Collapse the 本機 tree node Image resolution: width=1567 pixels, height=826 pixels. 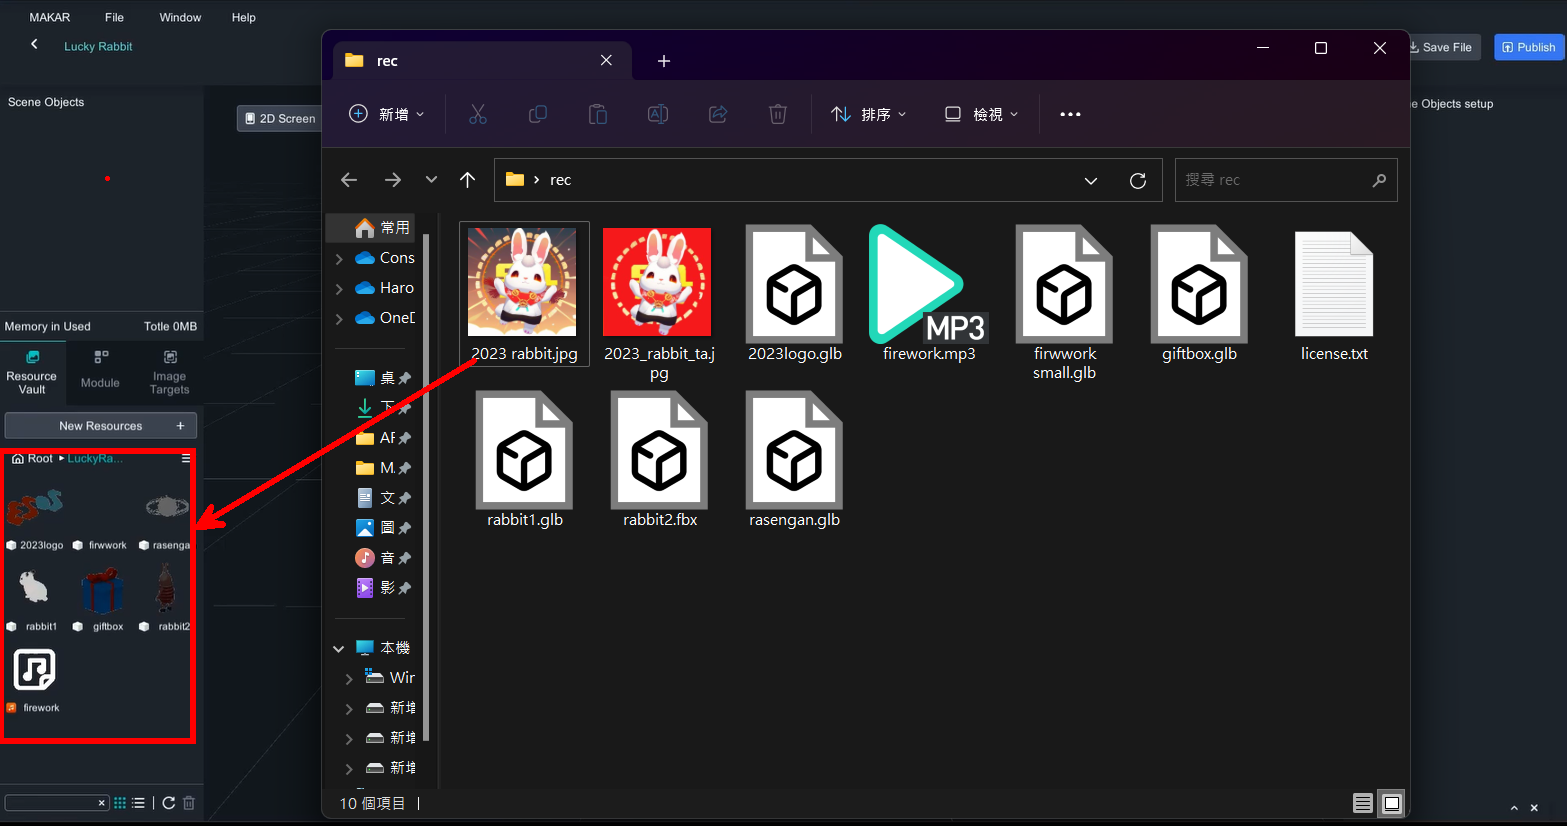(x=339, y=648)
